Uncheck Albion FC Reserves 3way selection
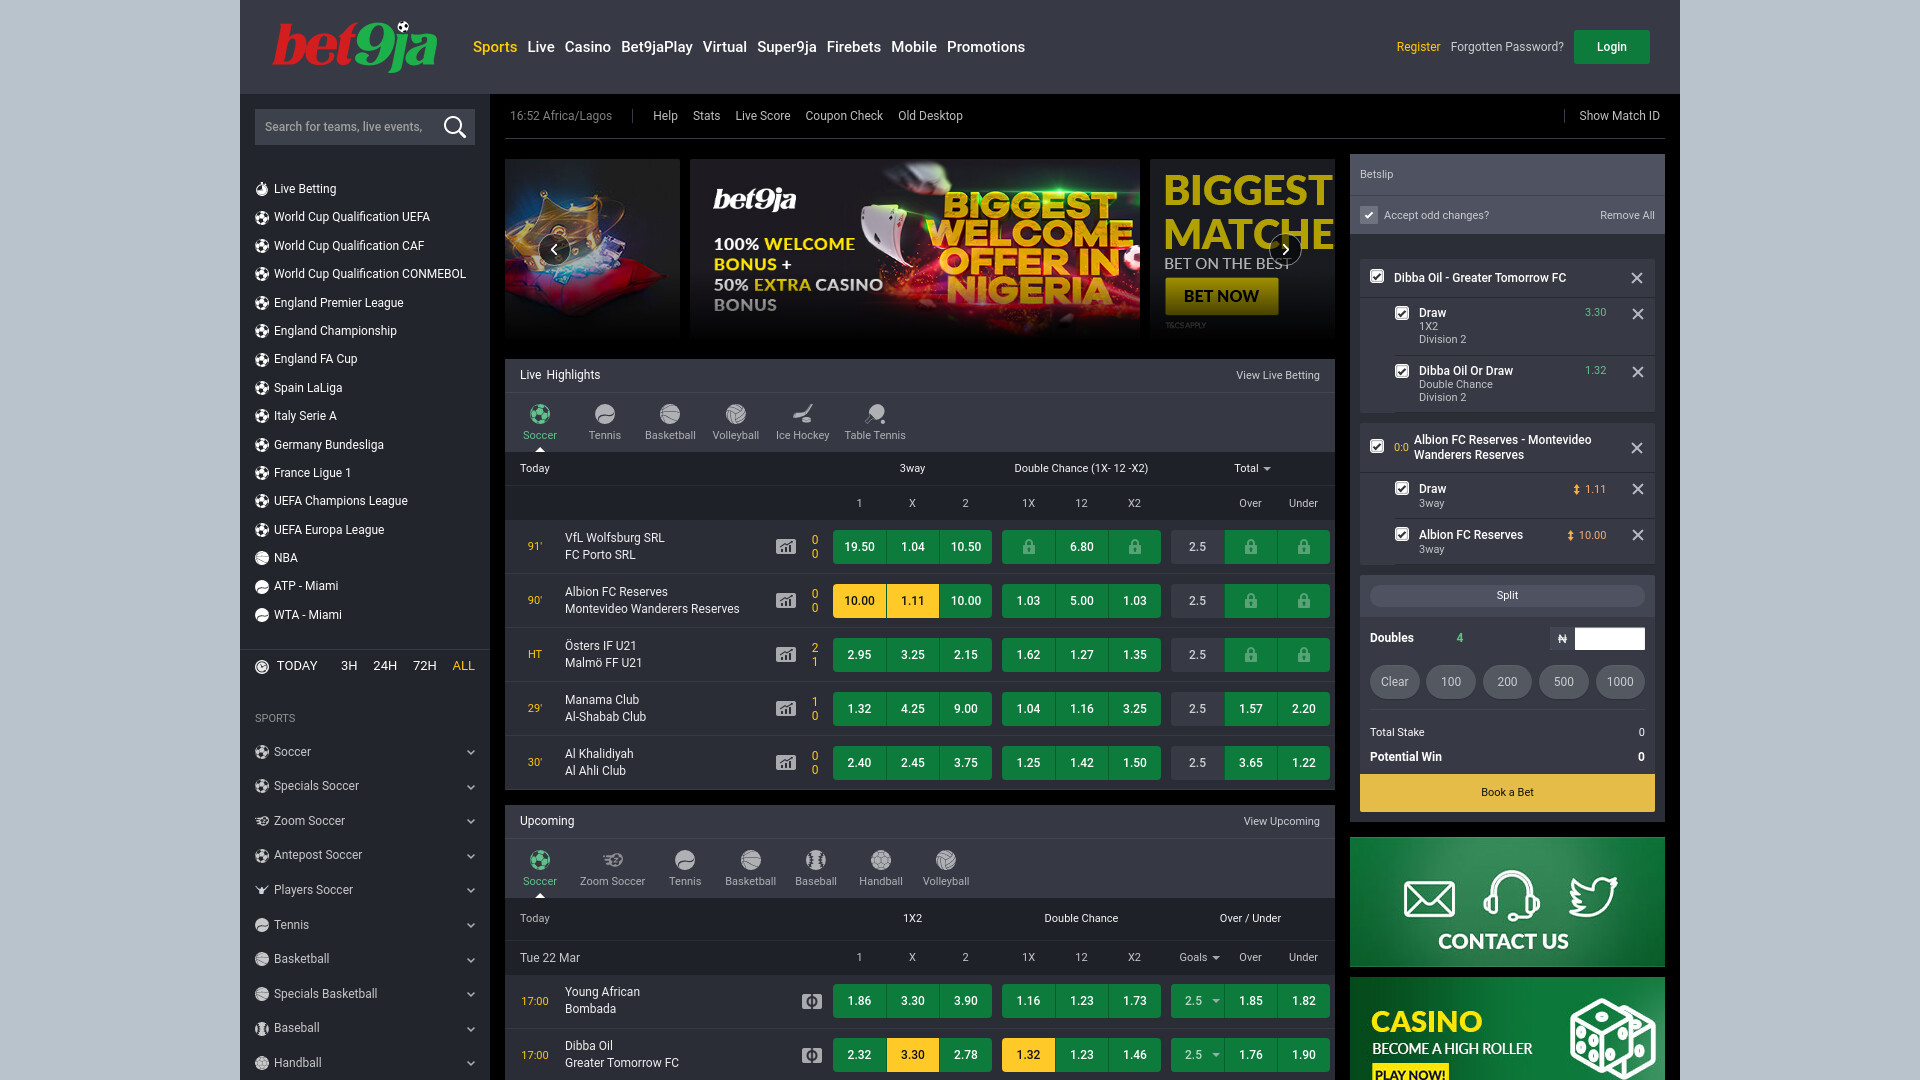 click(x=1402, y=535)
